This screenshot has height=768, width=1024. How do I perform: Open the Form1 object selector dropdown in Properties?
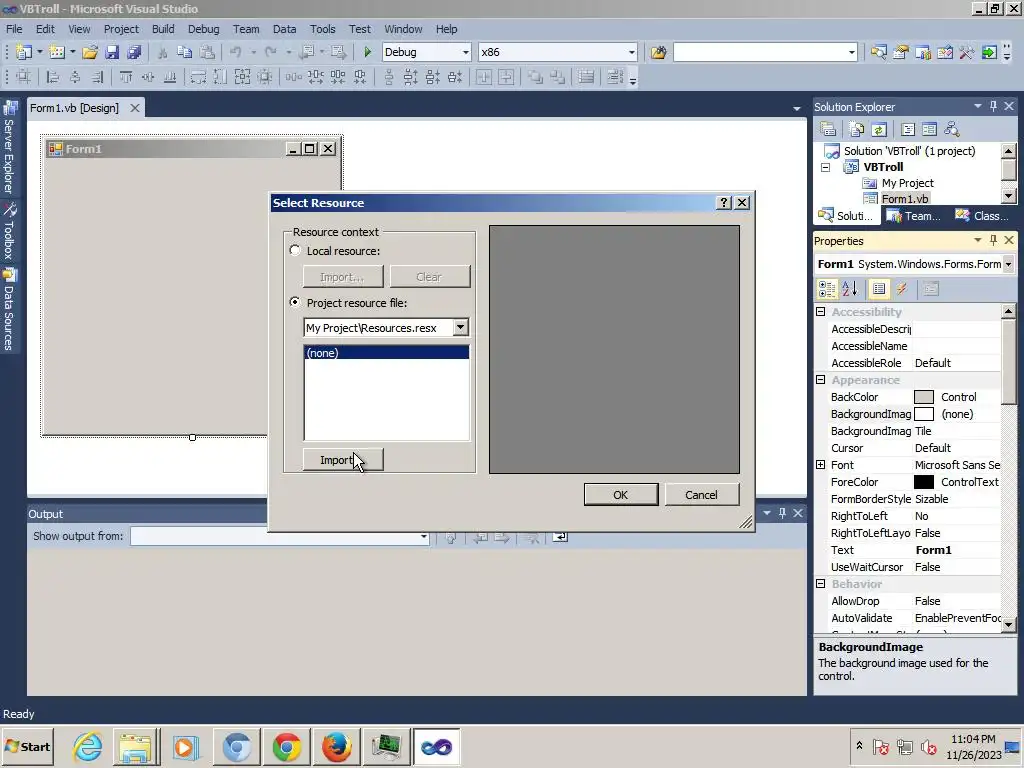pyautogui.click(x=1008, y=264)
